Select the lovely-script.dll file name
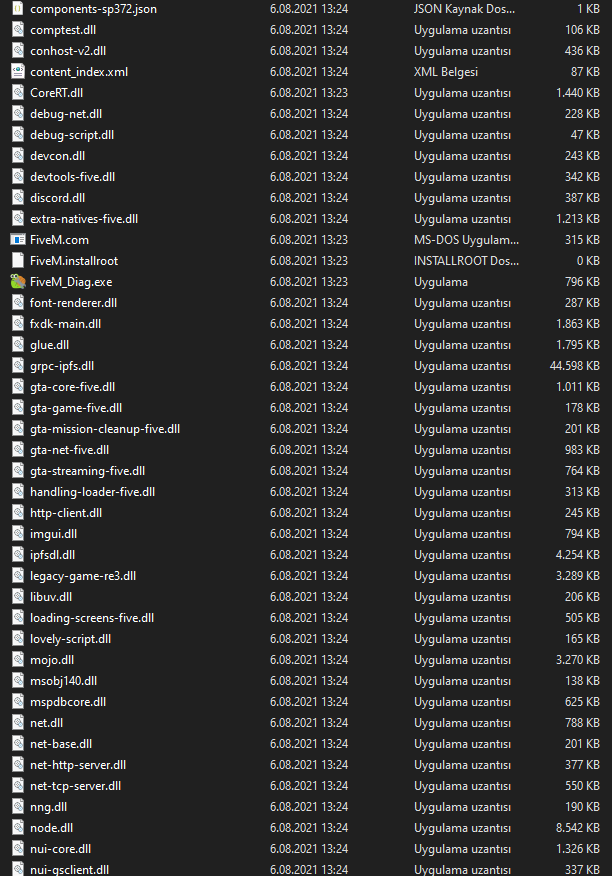Image resolution: width=612 pixels, height=876 pixels. tap(70, 639)
